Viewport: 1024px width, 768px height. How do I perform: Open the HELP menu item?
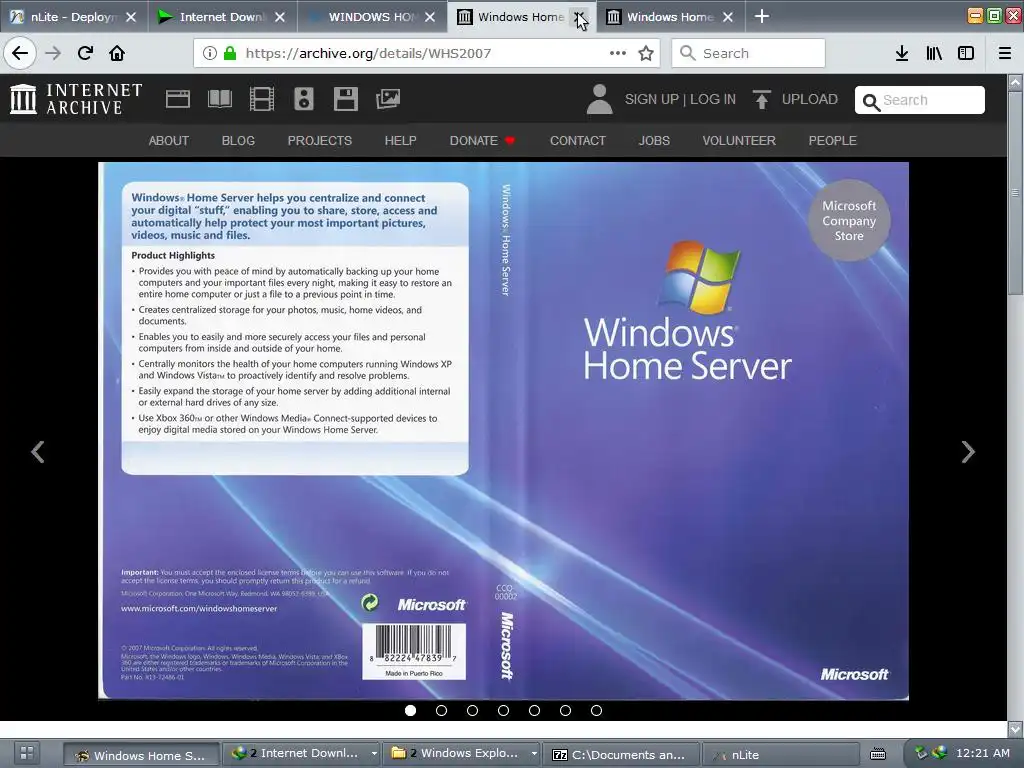coord(400,140)
